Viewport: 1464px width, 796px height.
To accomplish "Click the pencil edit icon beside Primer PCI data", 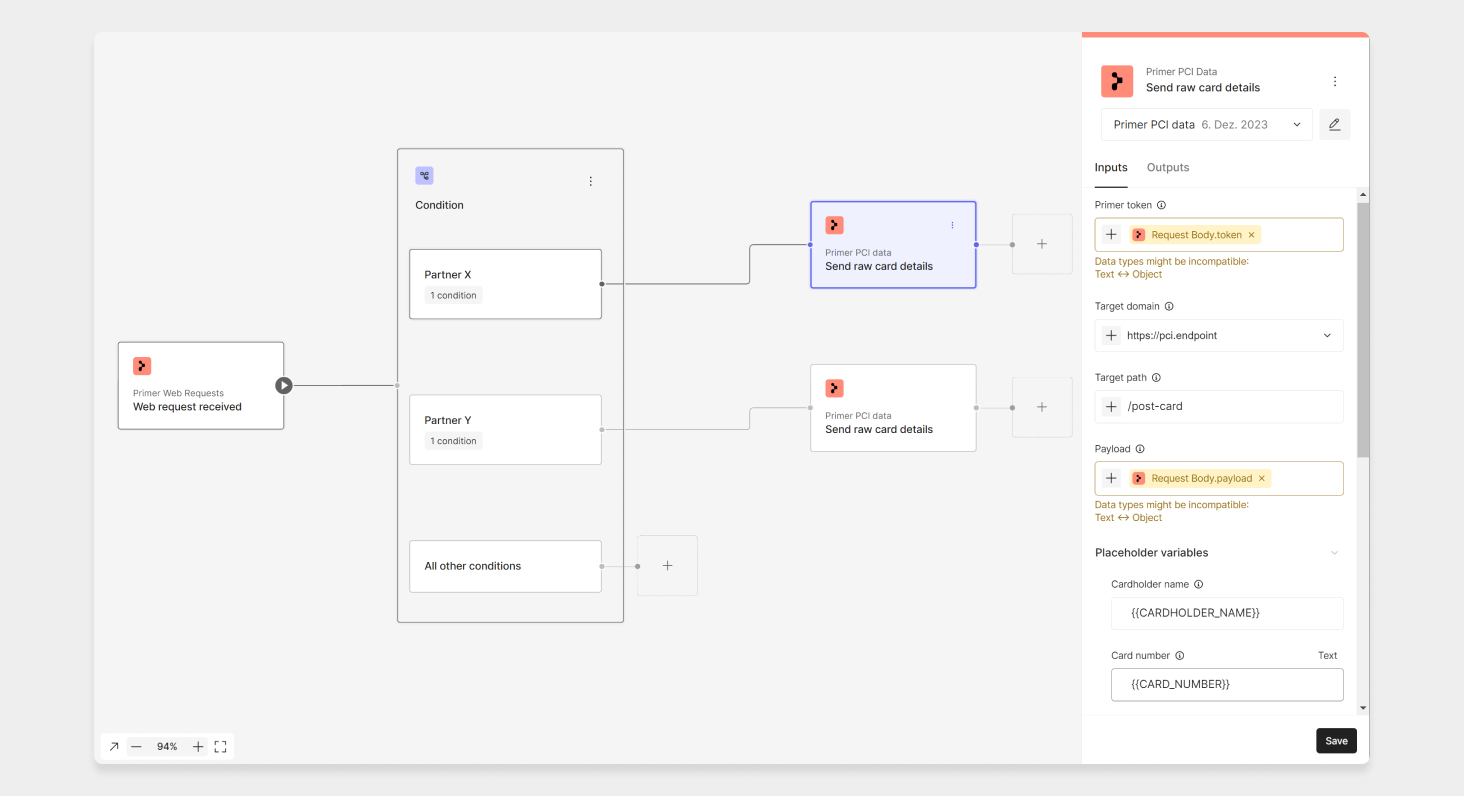I will 1334,125.
